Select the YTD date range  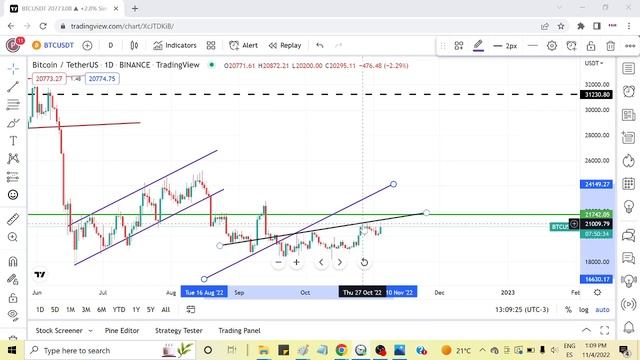(x=119, y=310)
